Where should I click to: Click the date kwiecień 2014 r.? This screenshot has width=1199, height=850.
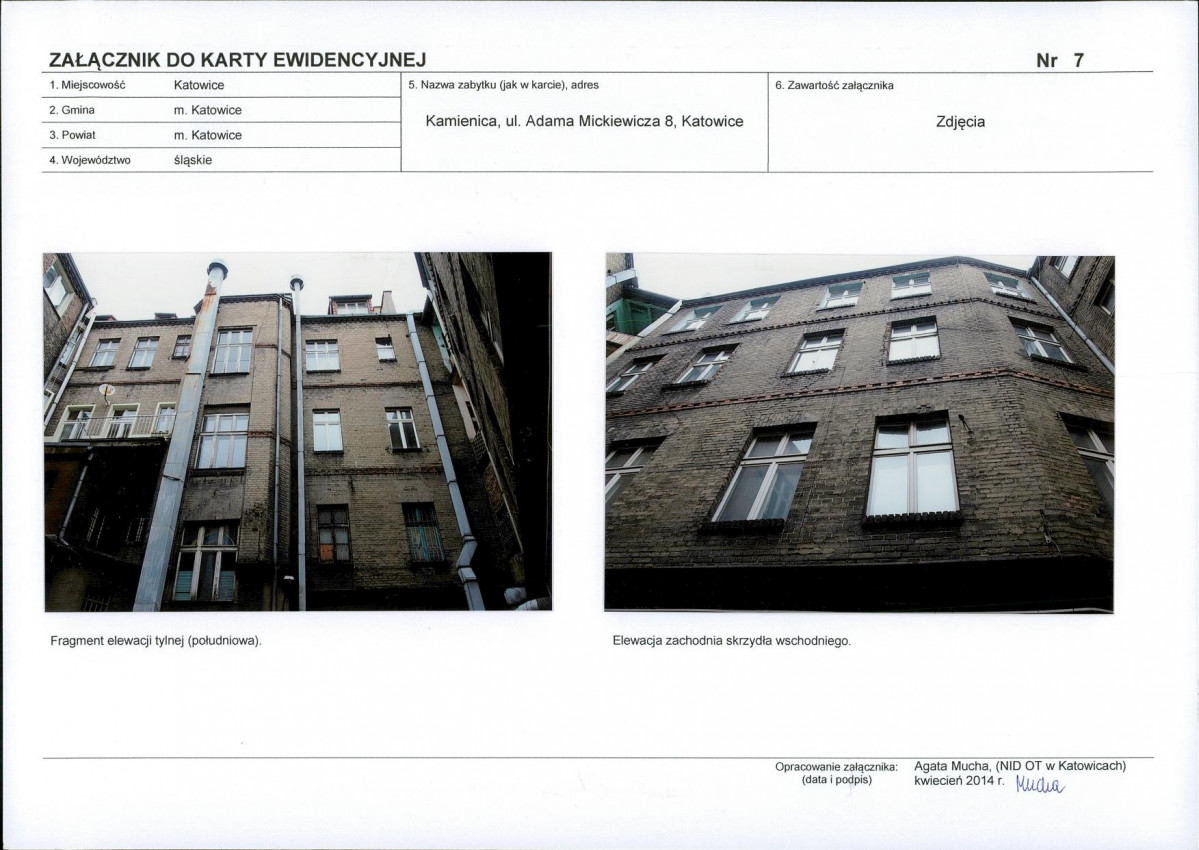(x=959, y=780)
